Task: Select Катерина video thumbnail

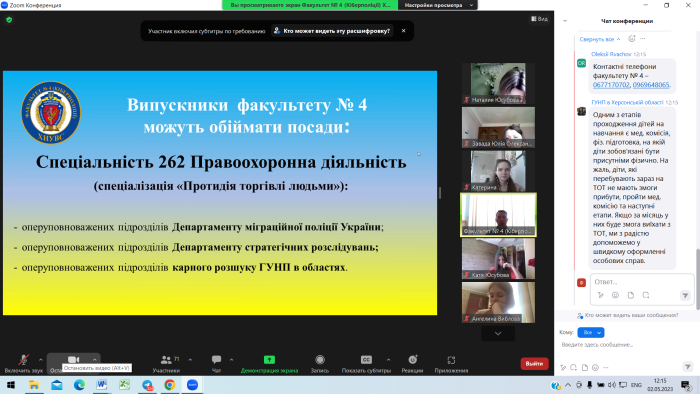Action: click(498, 171)
